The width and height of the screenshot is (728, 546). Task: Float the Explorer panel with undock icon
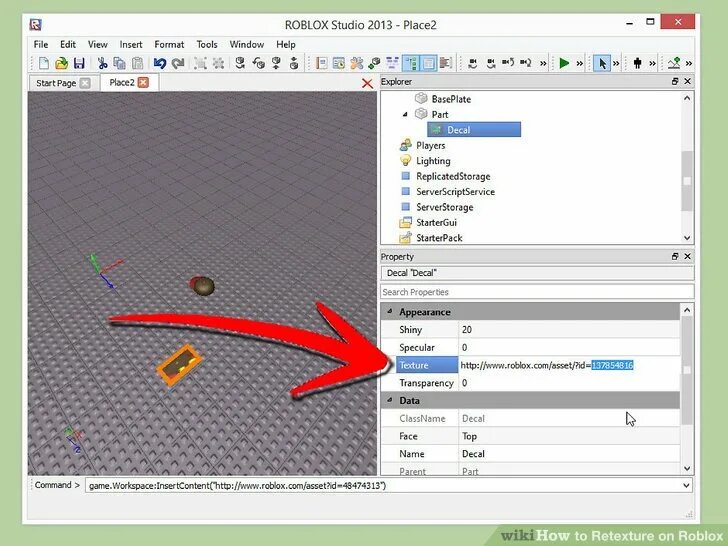point(675,81)
